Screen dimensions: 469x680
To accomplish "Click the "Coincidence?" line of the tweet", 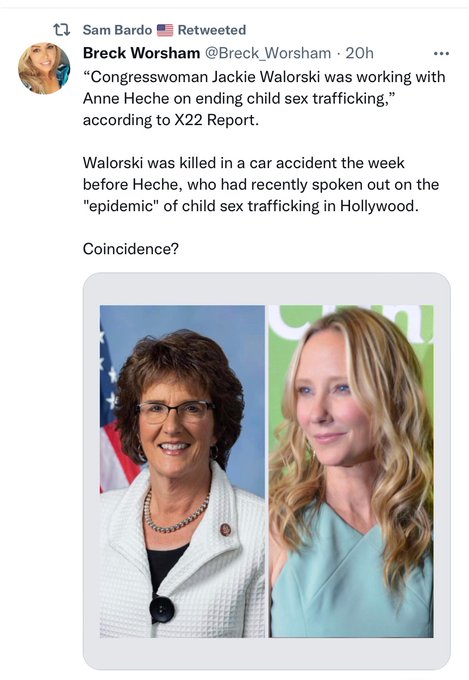I will [131, 249].
